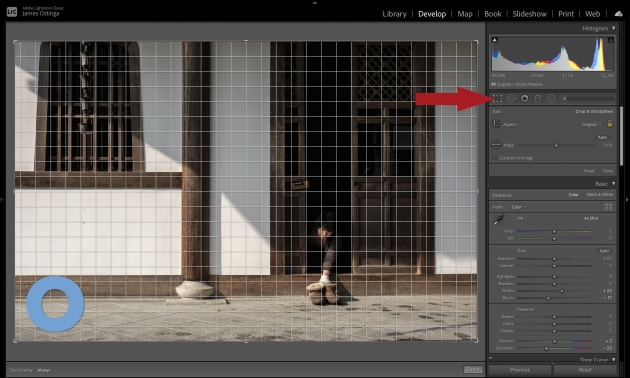This screenshot has height=378, width=630.
Task: Click the Saturation slider handle
Action: pos(546,348)
